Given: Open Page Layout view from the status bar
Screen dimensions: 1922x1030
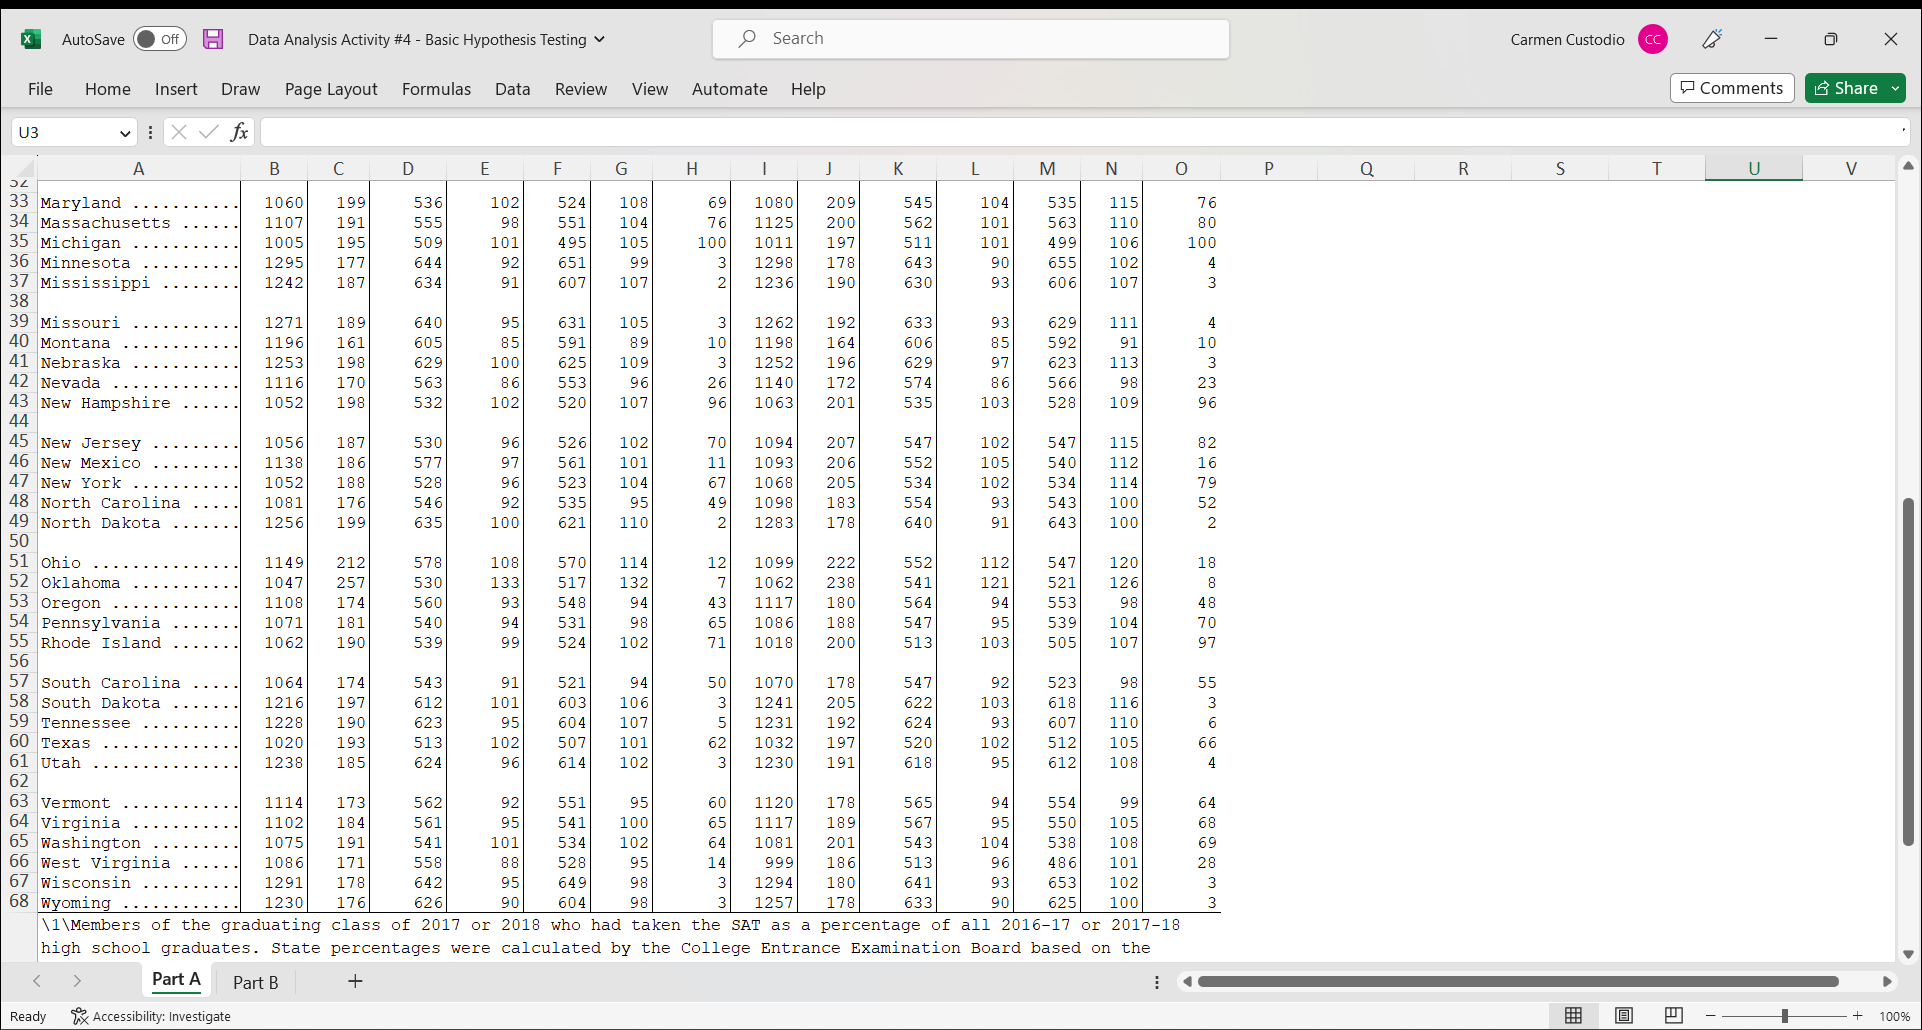Looking at the screenshot, I should [x=1624, y=1016].
